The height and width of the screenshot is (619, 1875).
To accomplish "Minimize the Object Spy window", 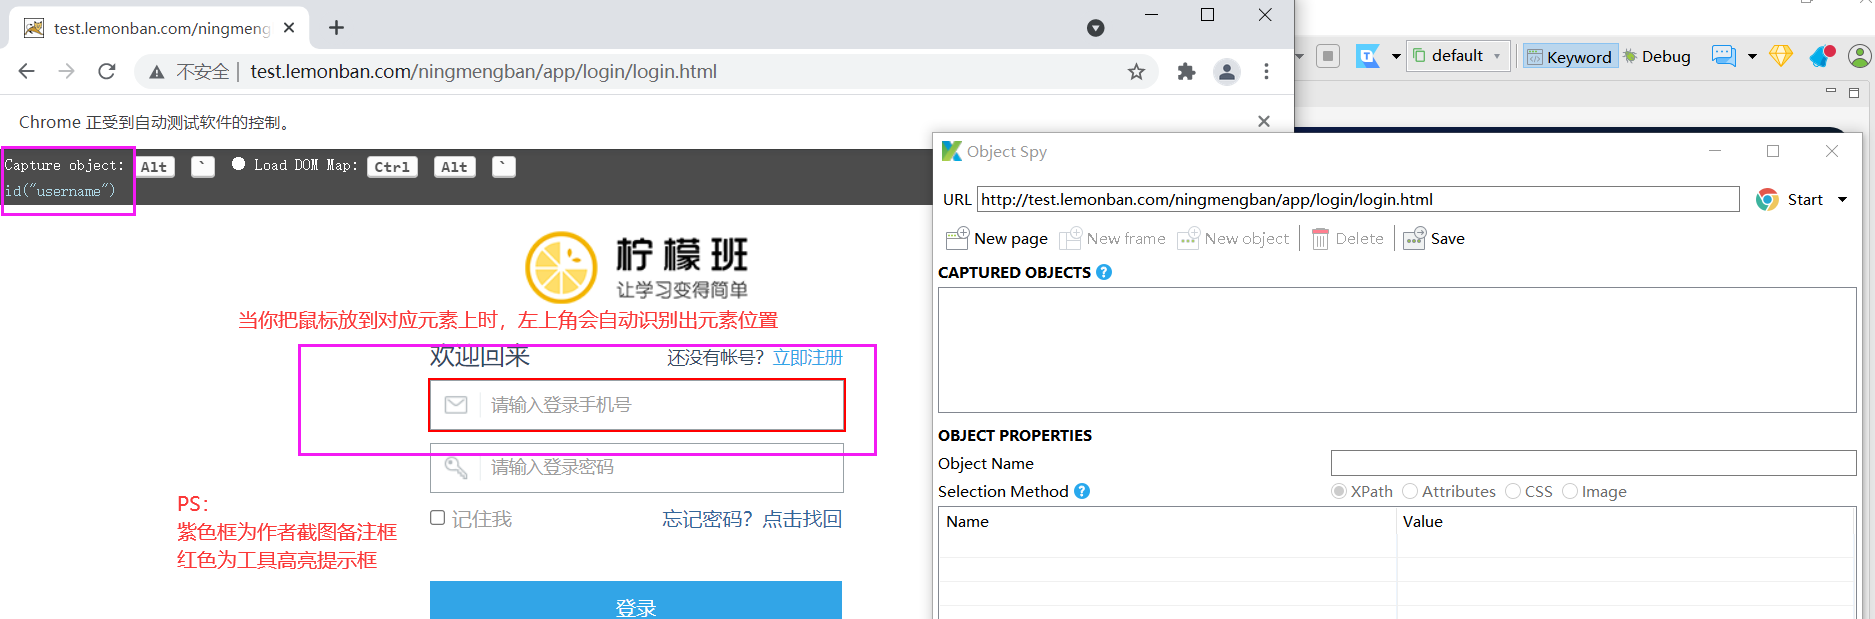I will (x=1715, y=151).
